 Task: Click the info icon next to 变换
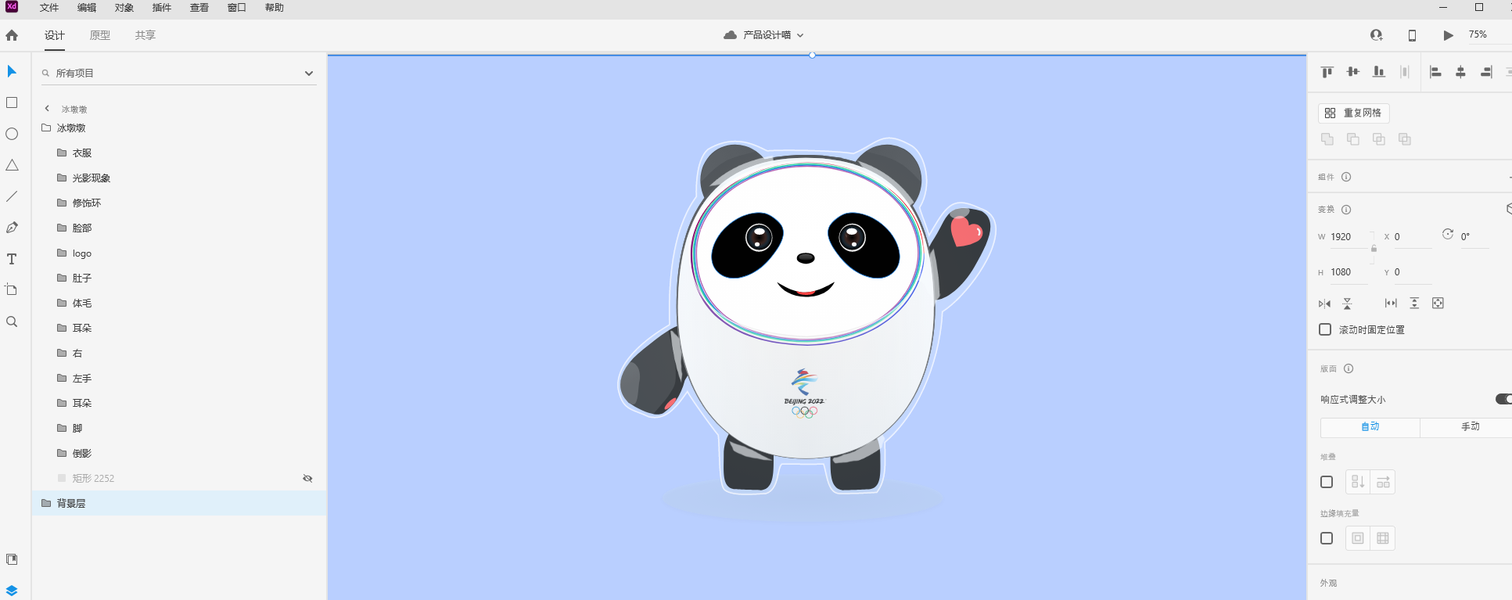click(1346, 210)
